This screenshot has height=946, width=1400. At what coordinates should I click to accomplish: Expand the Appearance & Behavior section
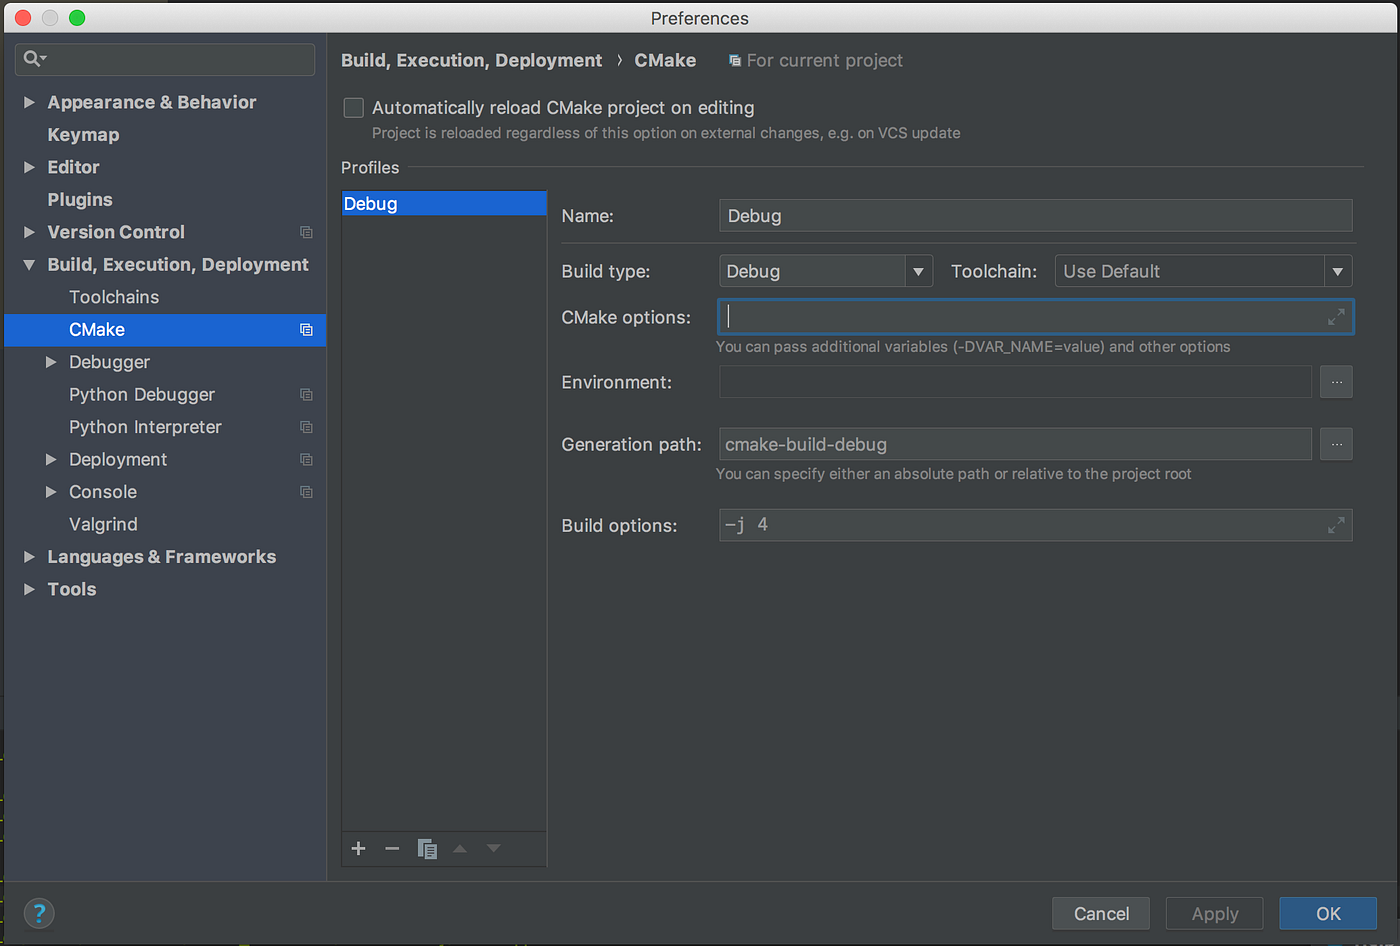(x=29, y=102)
